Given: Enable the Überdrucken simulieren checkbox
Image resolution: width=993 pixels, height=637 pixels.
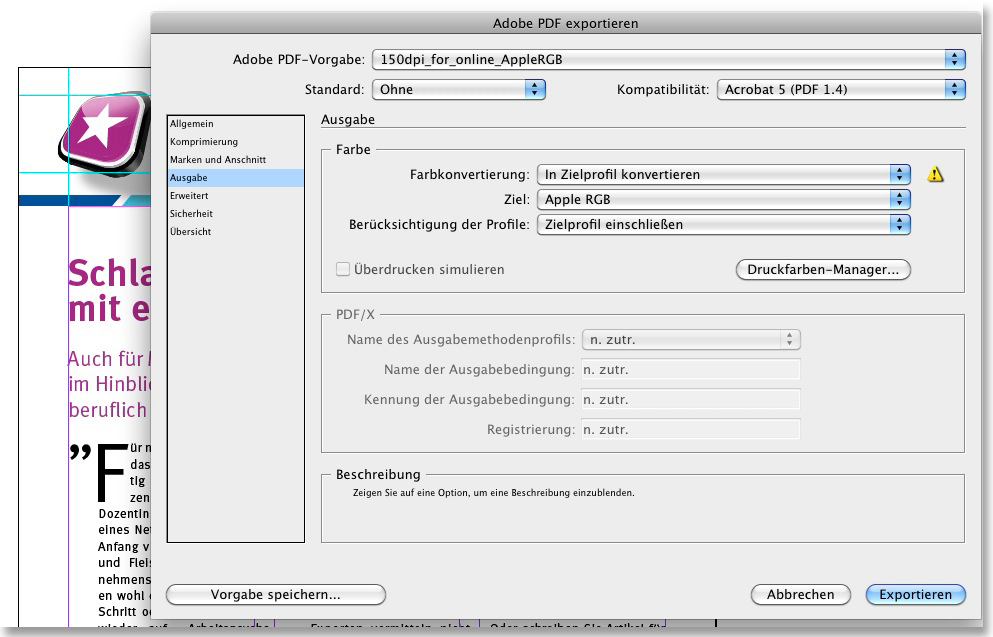Looking at the screenshot, I should pos(343,269).
